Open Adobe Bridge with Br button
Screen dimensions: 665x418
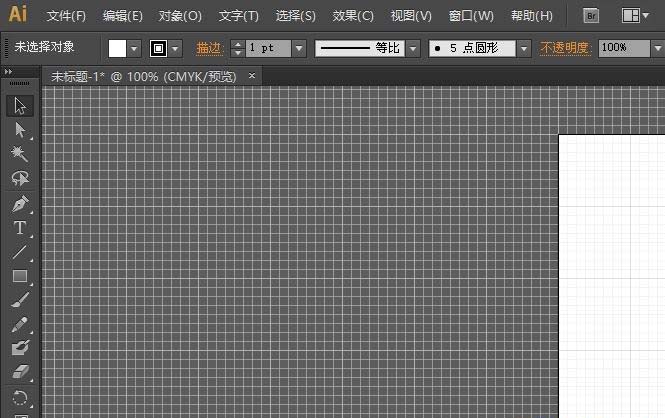pos(591,16)
